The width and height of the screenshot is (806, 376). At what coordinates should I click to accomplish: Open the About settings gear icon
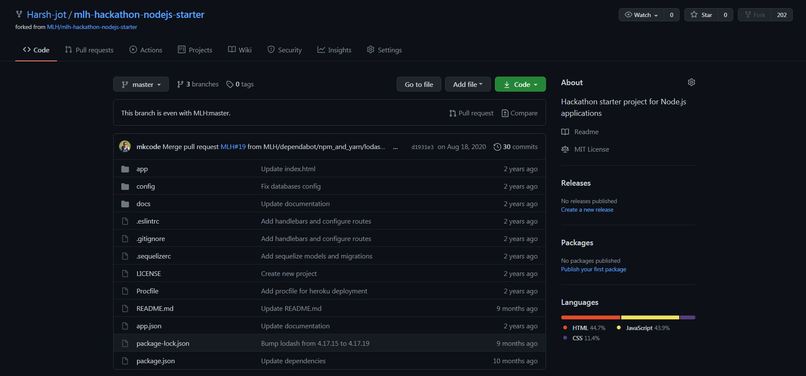pos(691,82)
